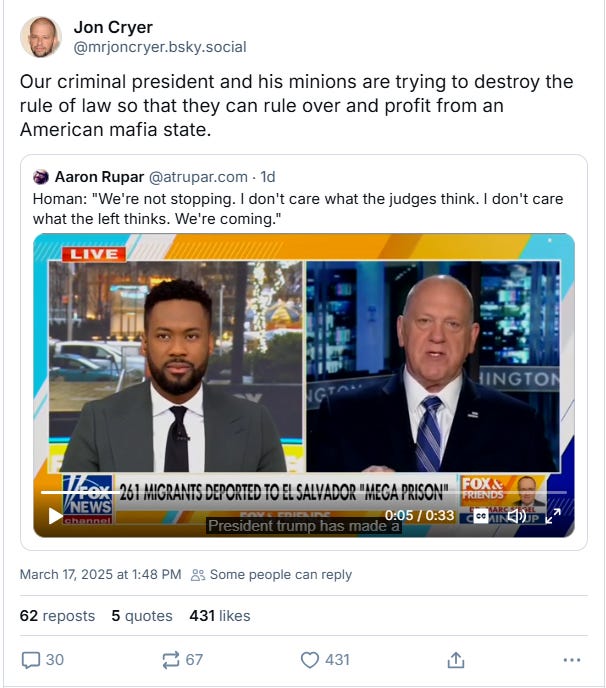Open @mrjoncryer.bsky.social handle link
Screen dimensions: 606x688
pos(160,47)
